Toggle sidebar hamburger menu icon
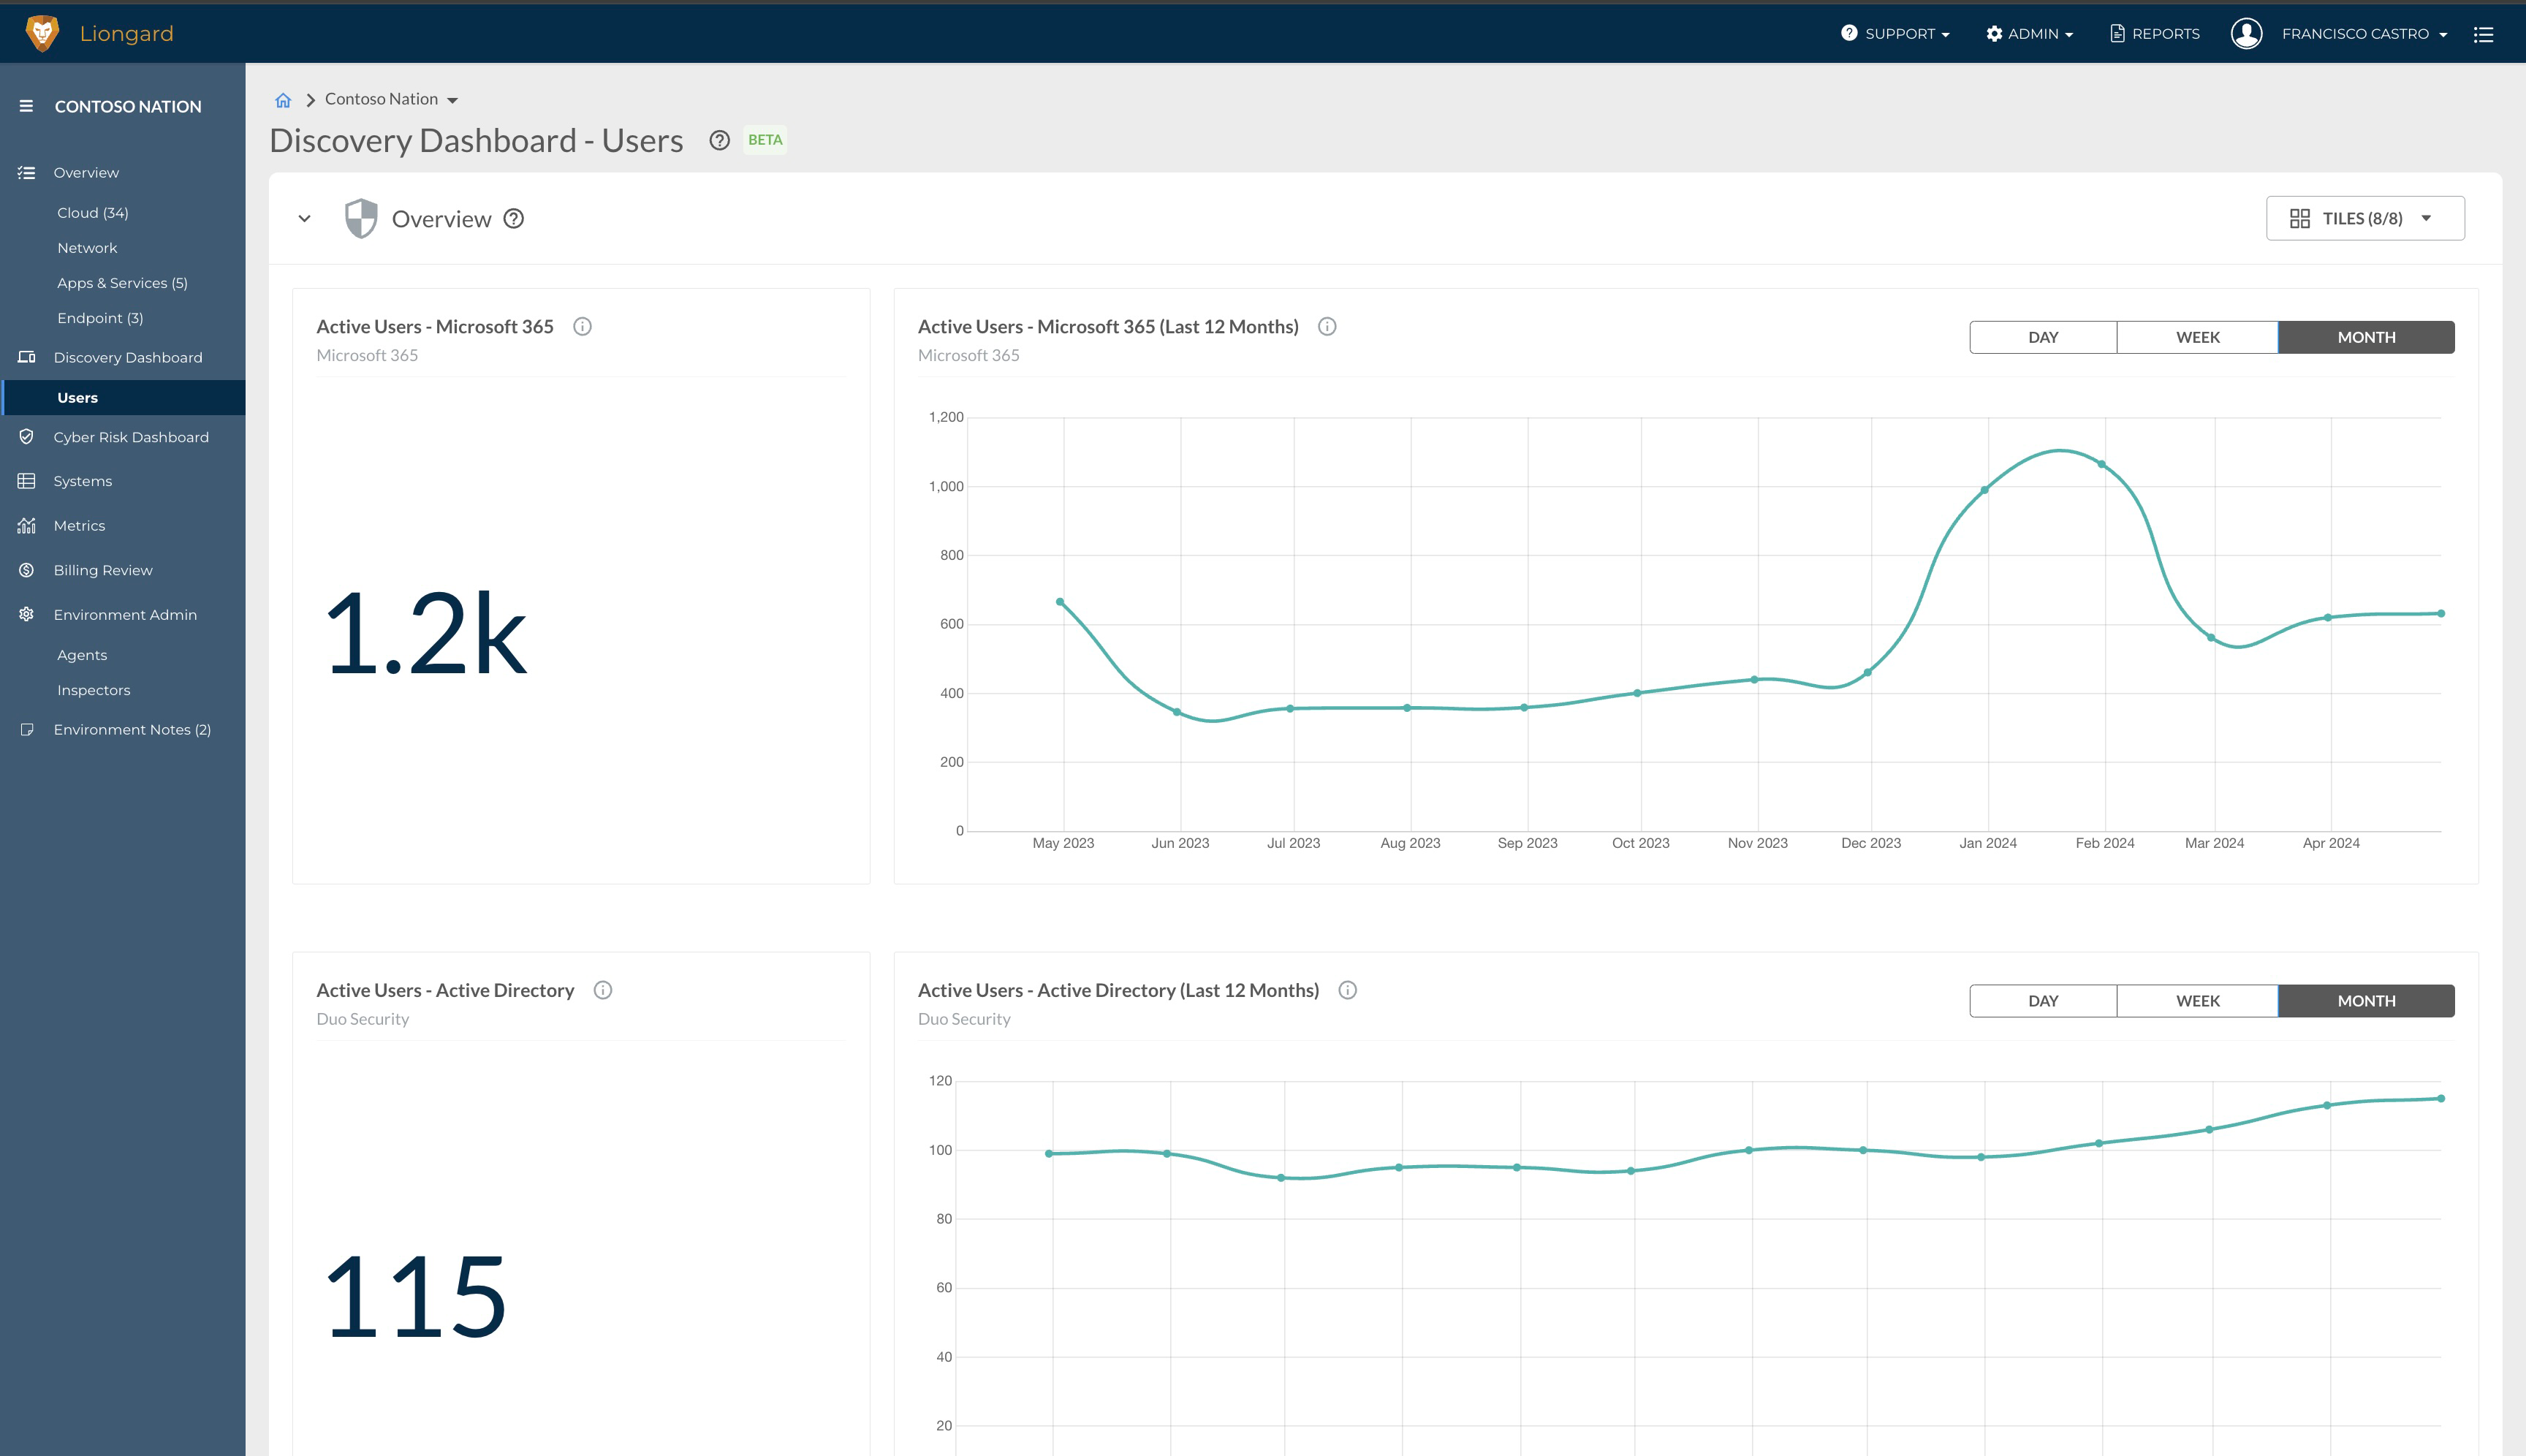The height and width of the screenshot is (1456, 2526). (x=26, y=106)
